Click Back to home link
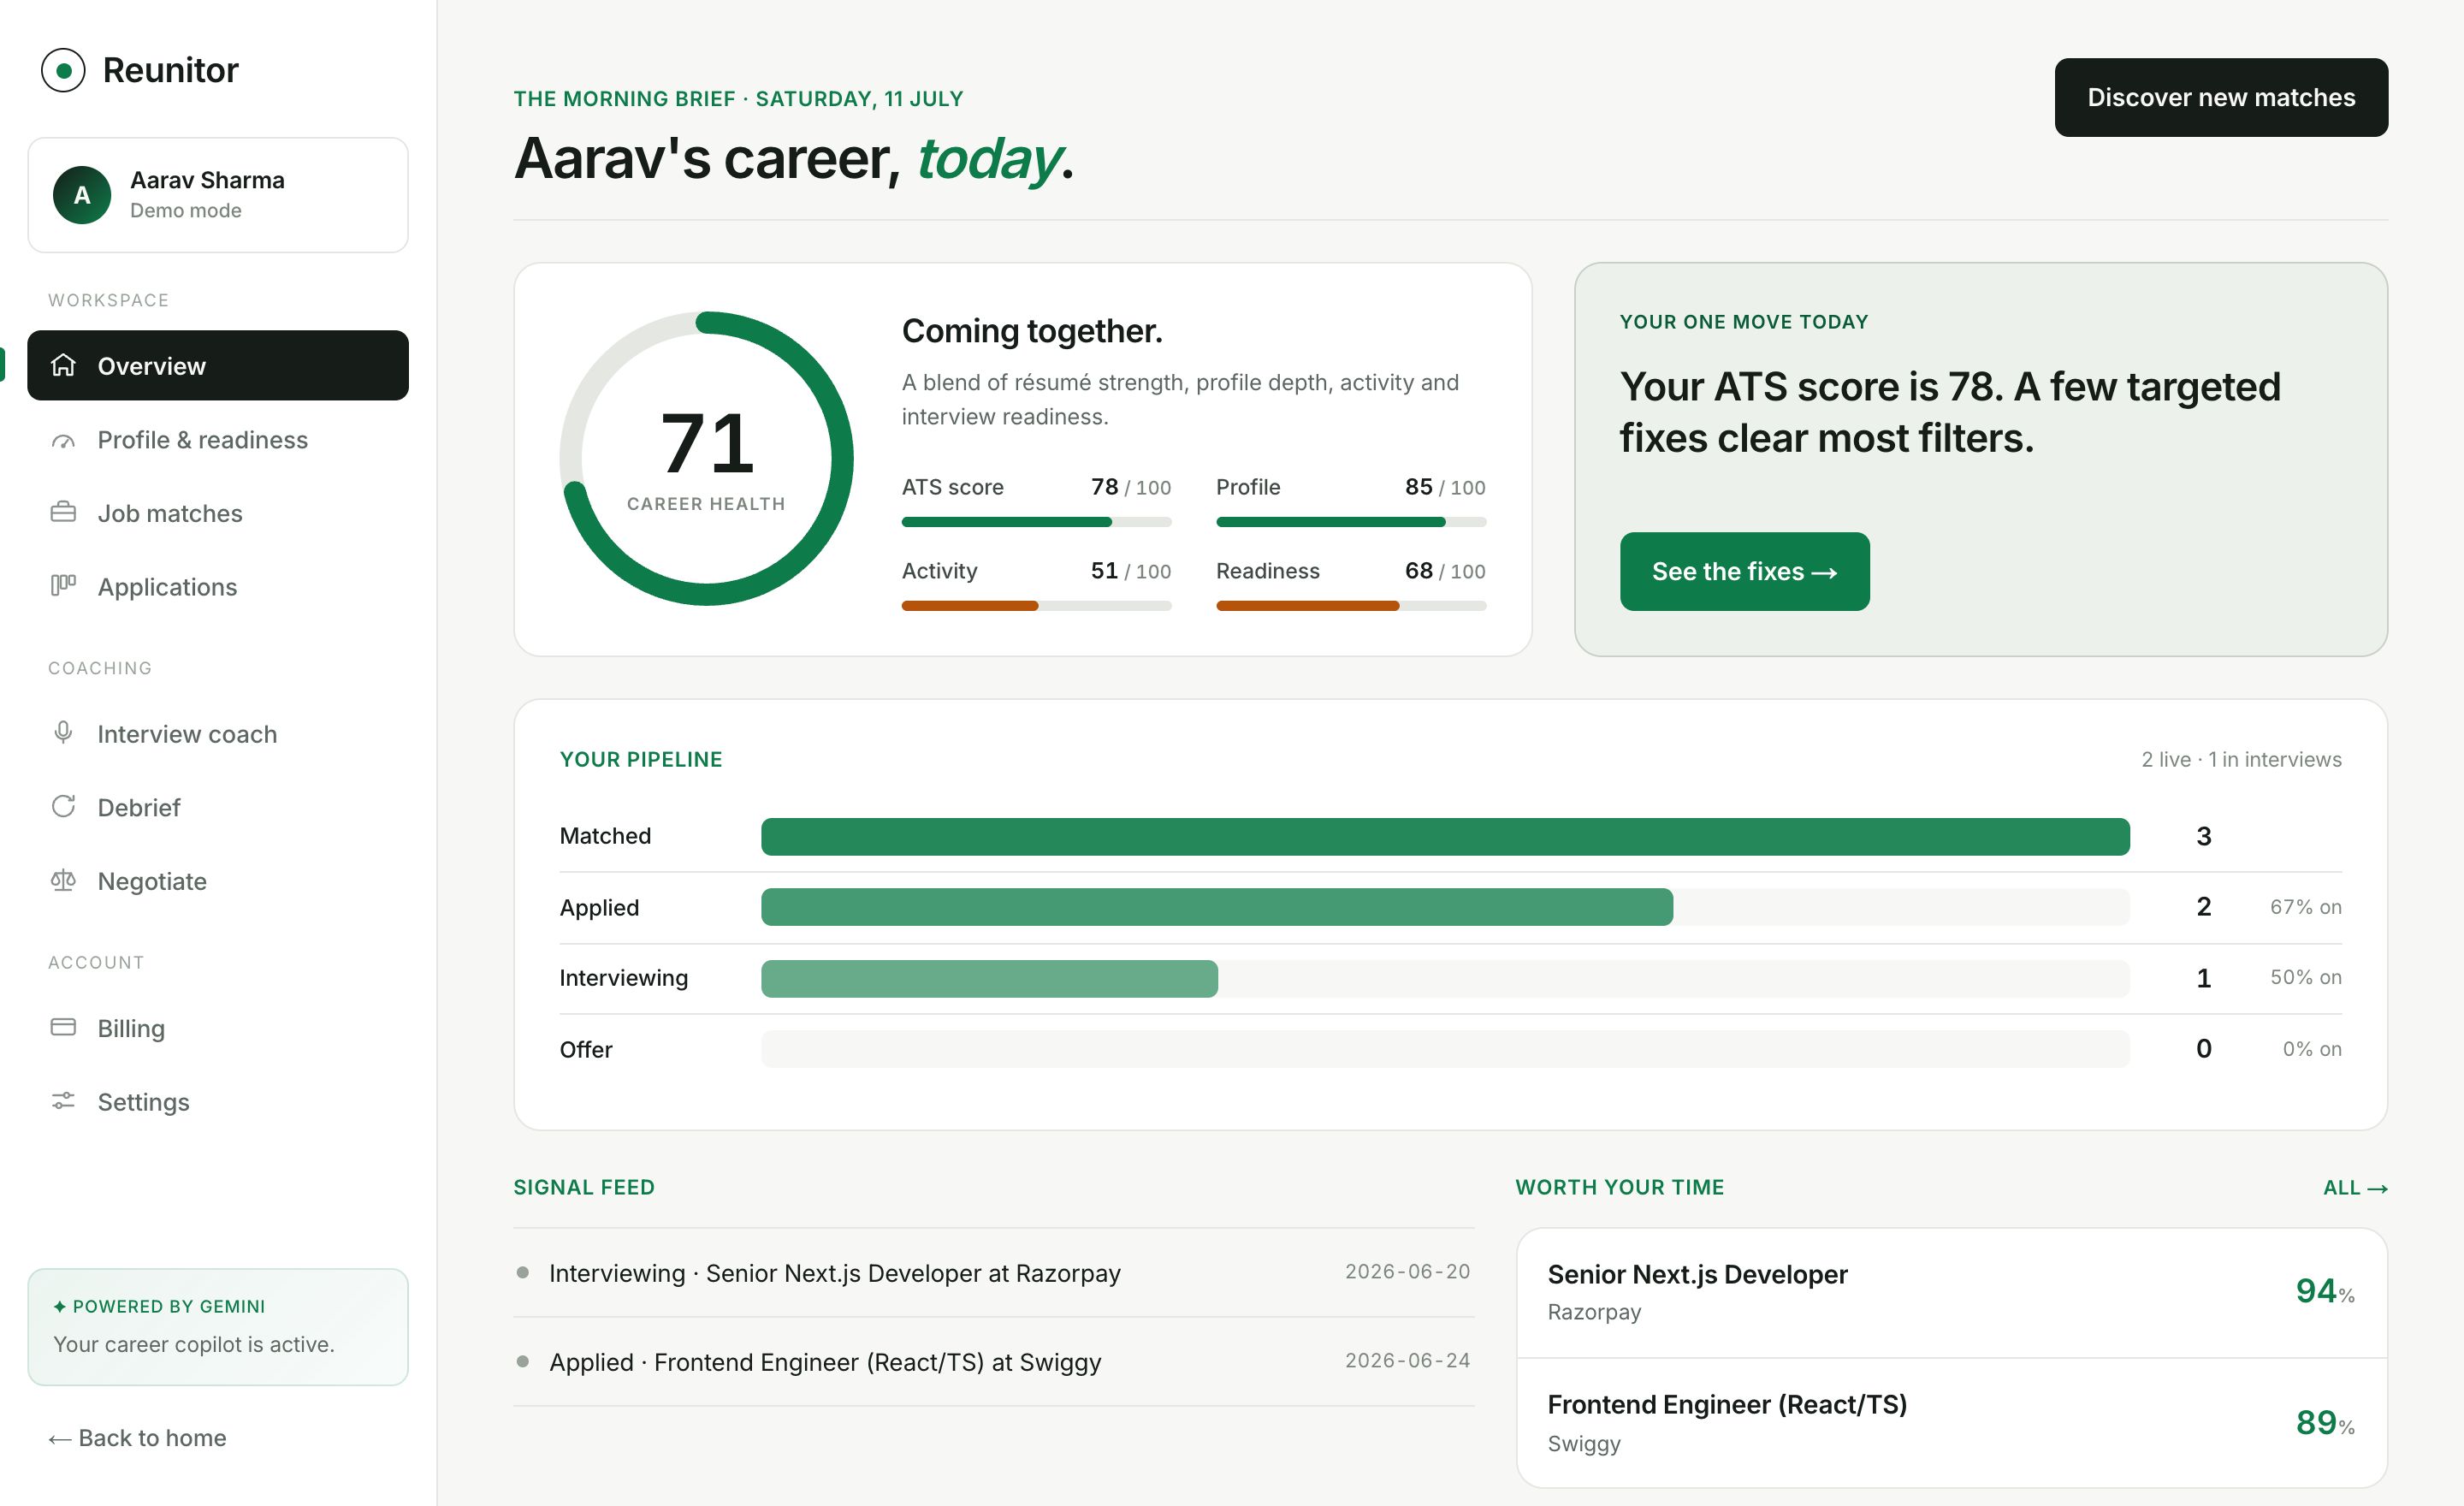 (138, 1437)
